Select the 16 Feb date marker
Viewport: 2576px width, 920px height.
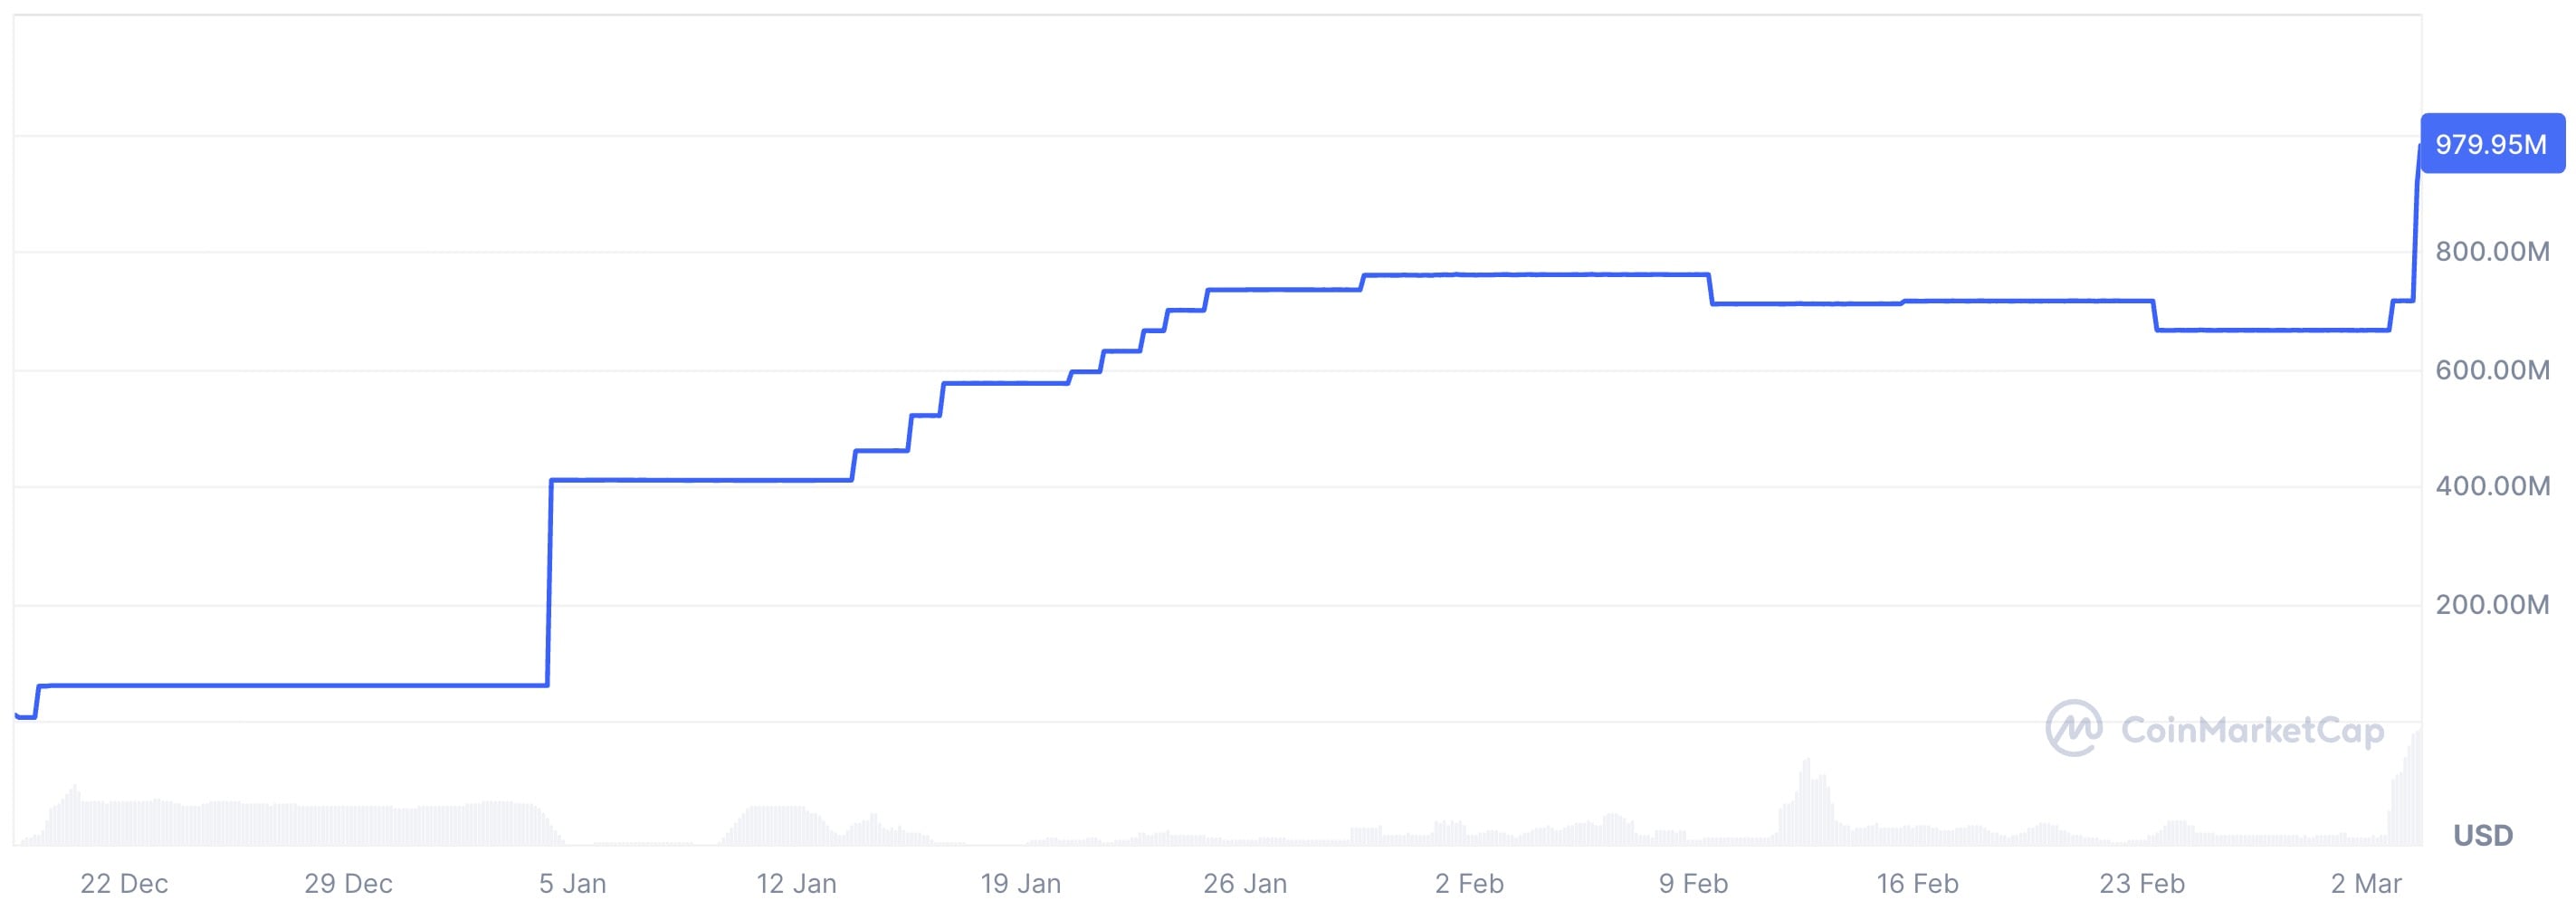(x=1917, y=884)
